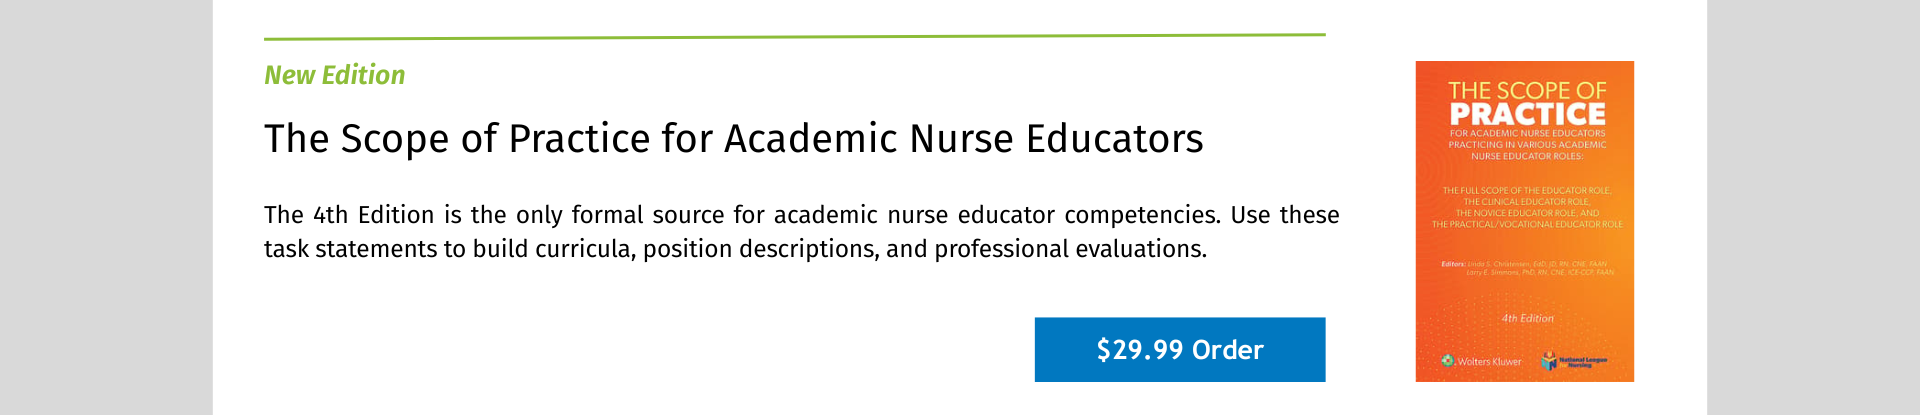Viewport: 1920px width, 415px height.
Task: Click the green "New Edition" label
Action: pos(334,75)
